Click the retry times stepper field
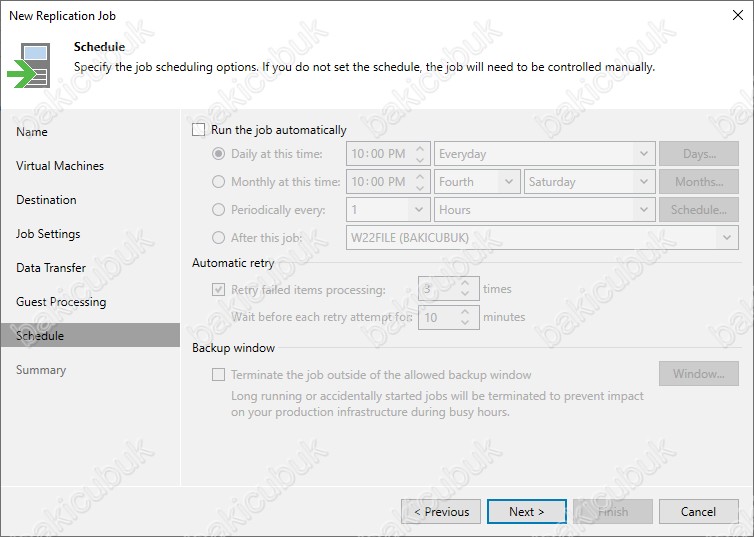 tap(449, 289)
